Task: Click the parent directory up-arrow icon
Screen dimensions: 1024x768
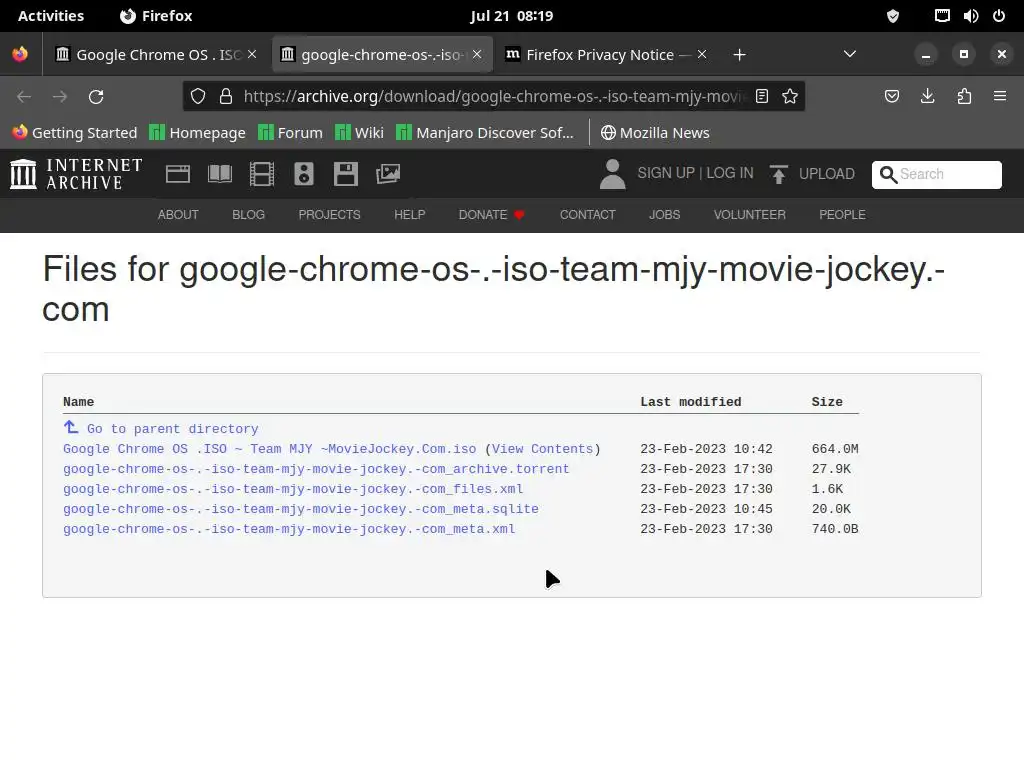Action: click(71, 427)
